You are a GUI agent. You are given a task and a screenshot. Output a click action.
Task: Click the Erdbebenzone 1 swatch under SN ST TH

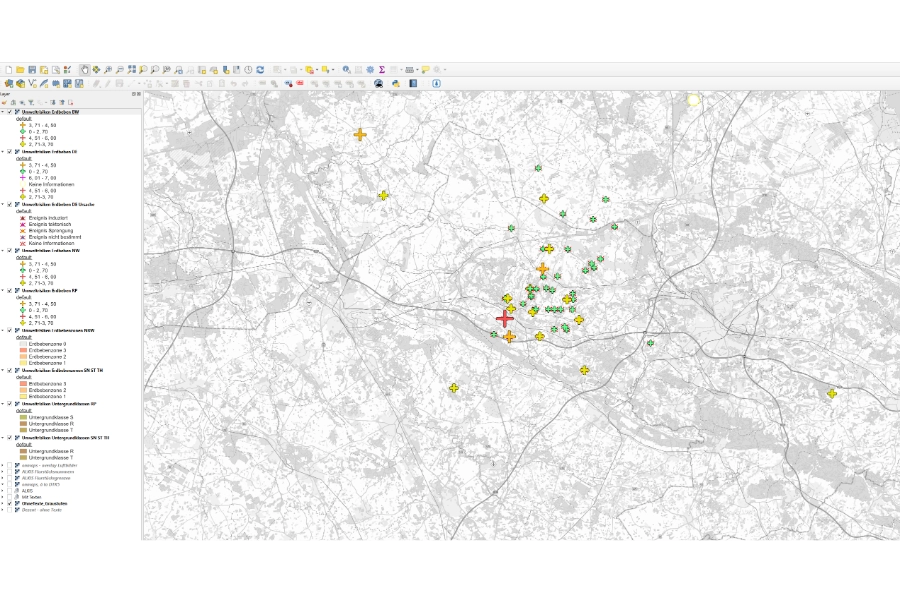pyautogui.click(x=23, y=397)
